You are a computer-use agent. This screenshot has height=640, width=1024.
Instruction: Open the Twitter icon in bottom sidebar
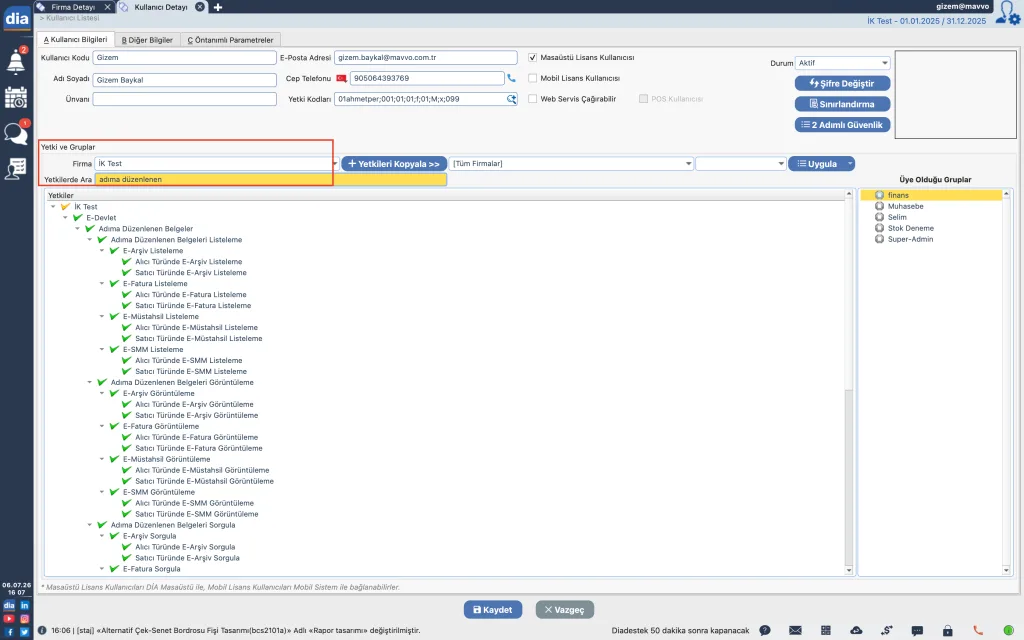(x=24, y=632)
